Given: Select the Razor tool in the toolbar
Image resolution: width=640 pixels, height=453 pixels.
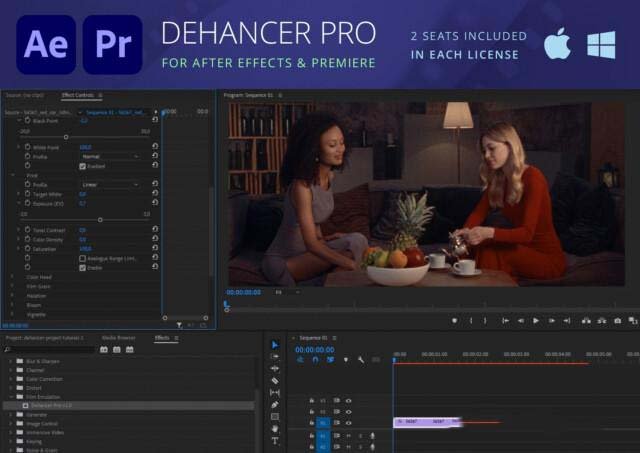Looking at the screenshot, I should pos(275,381).
